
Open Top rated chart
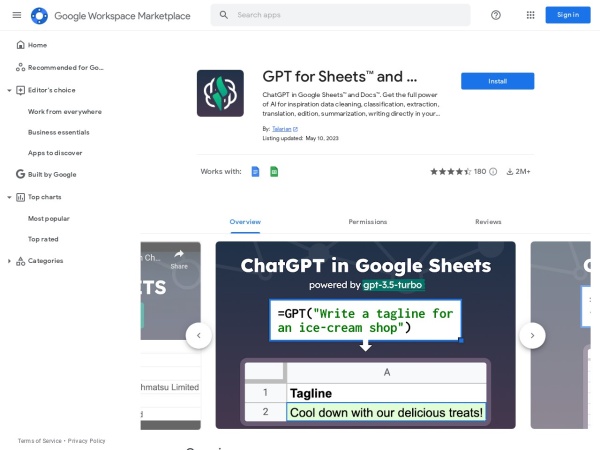click(43, 239)
